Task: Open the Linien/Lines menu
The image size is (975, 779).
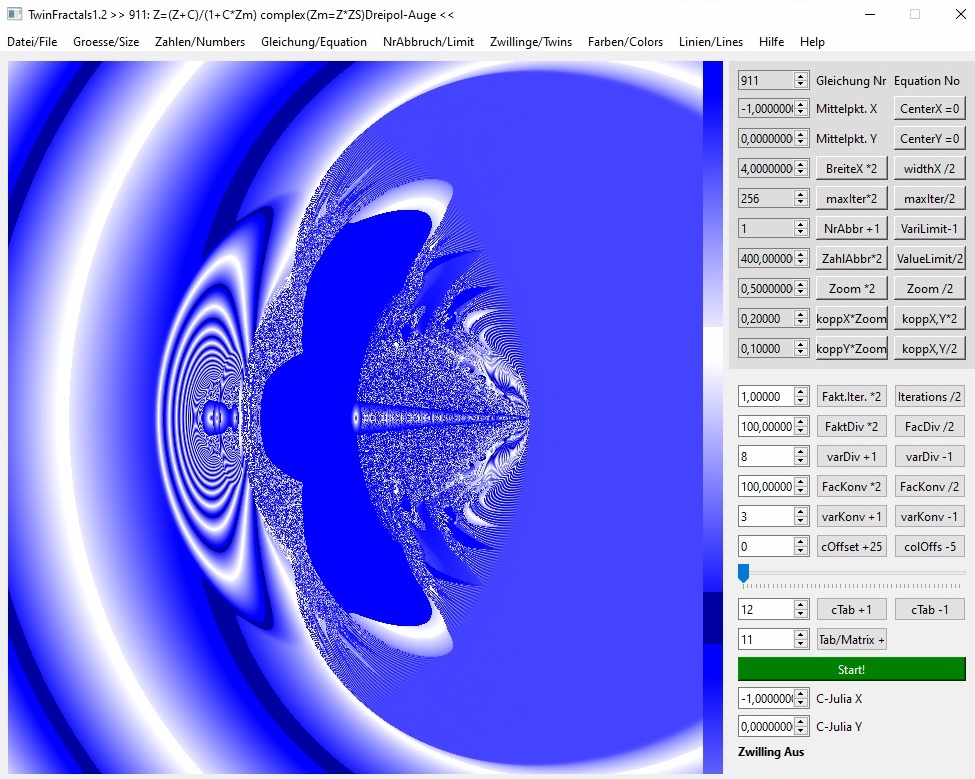Action: (711, 42)
